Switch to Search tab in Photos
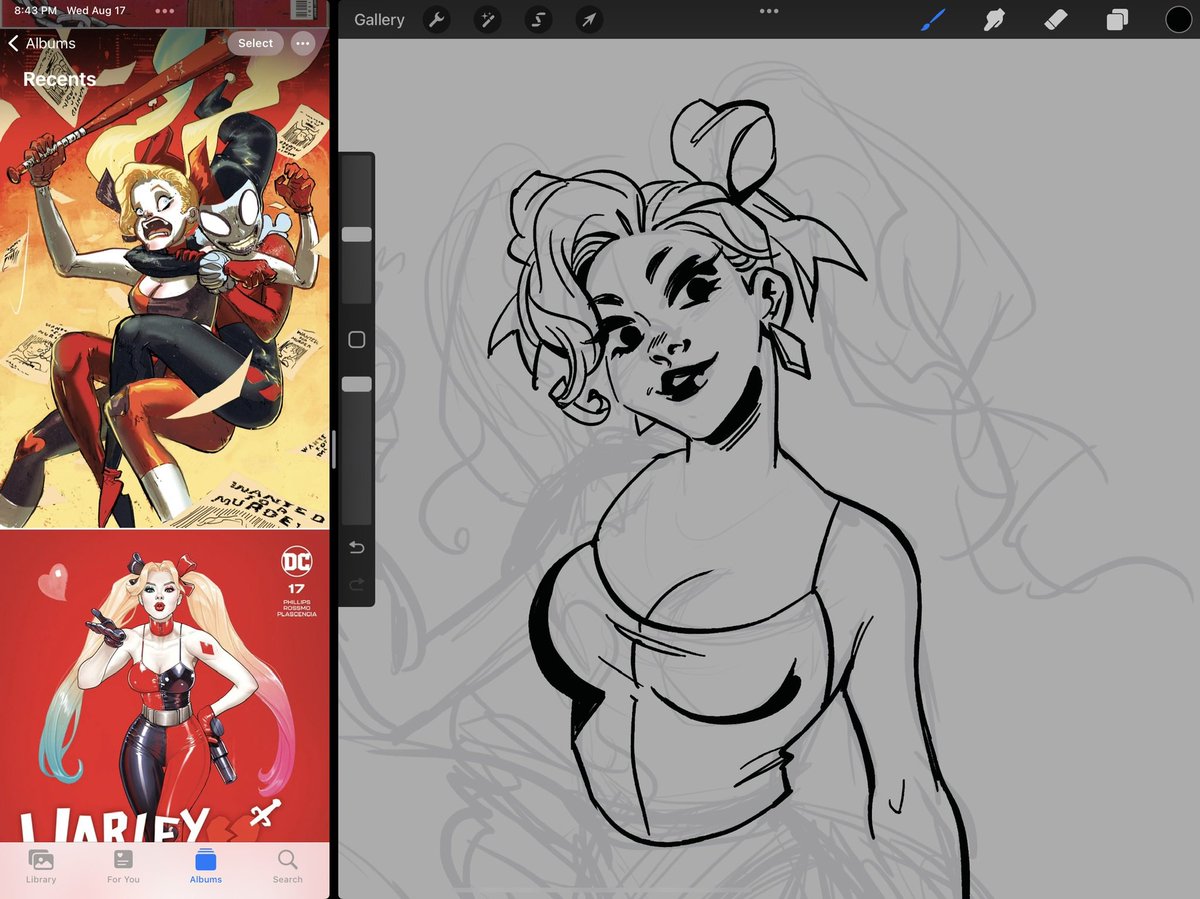The height and width of the screenshot is (899, 1200). [x=288, y=866]
